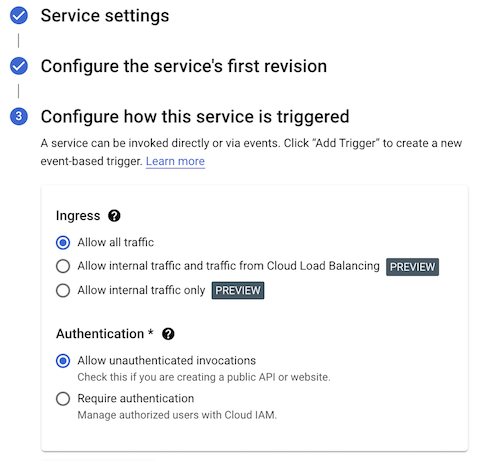
Task: Click the Authentication section heading
Action: 100,334
